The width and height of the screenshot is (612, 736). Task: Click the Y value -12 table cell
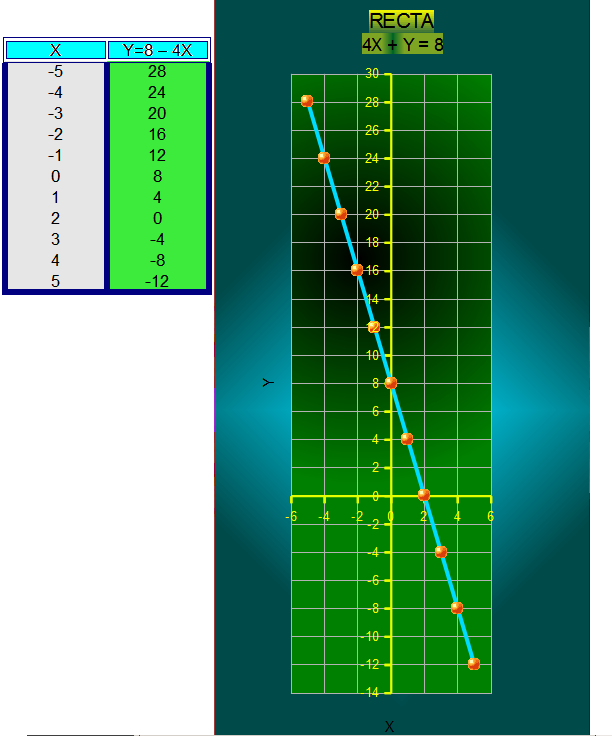[x=157, y=281]
